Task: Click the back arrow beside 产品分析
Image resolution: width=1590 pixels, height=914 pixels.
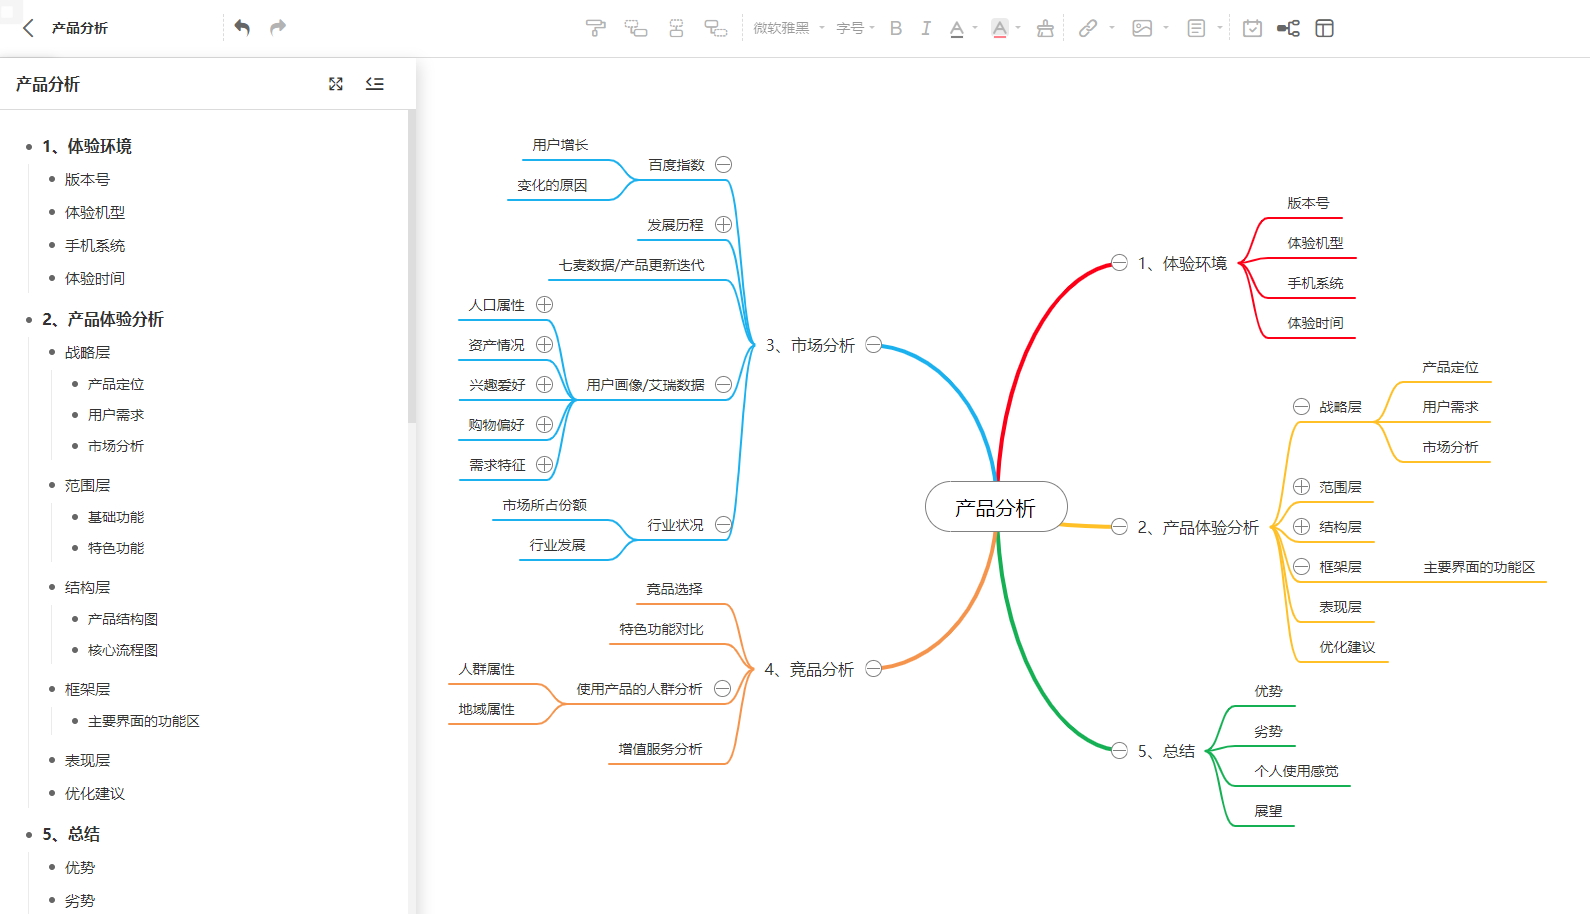Action: [x=28, y=28]
